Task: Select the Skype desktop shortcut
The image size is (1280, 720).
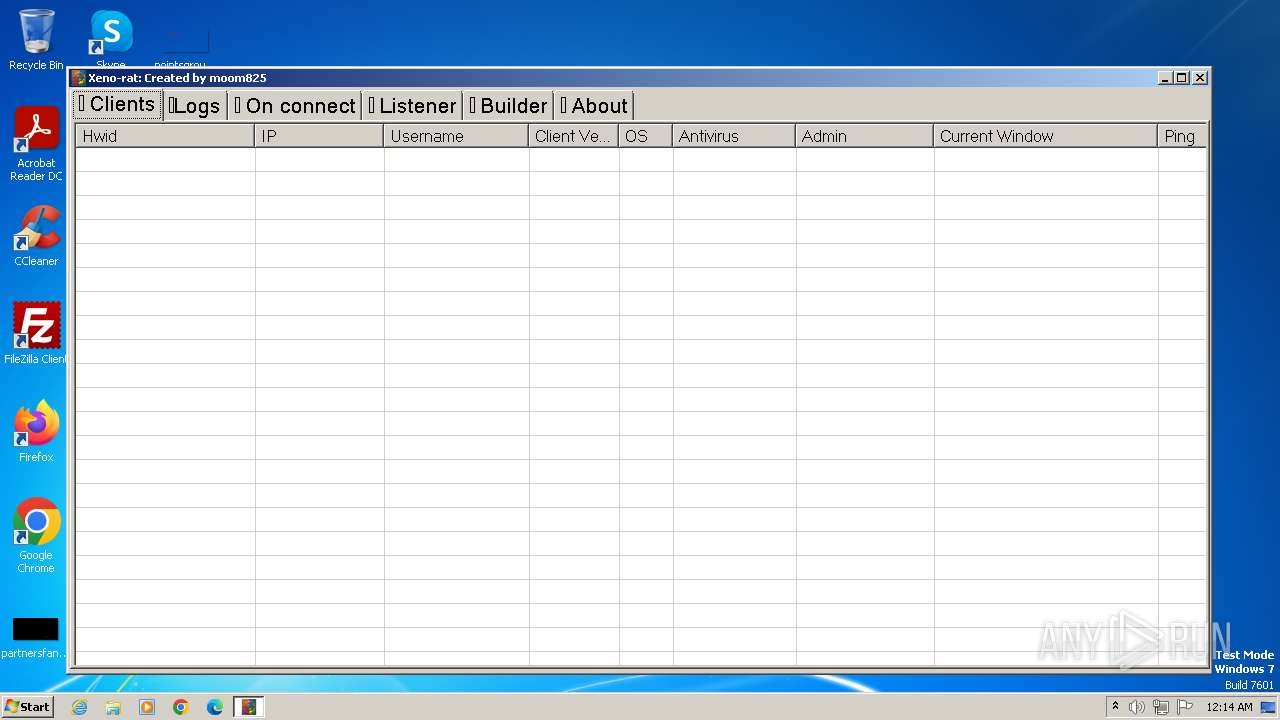Action: (110, 38)
